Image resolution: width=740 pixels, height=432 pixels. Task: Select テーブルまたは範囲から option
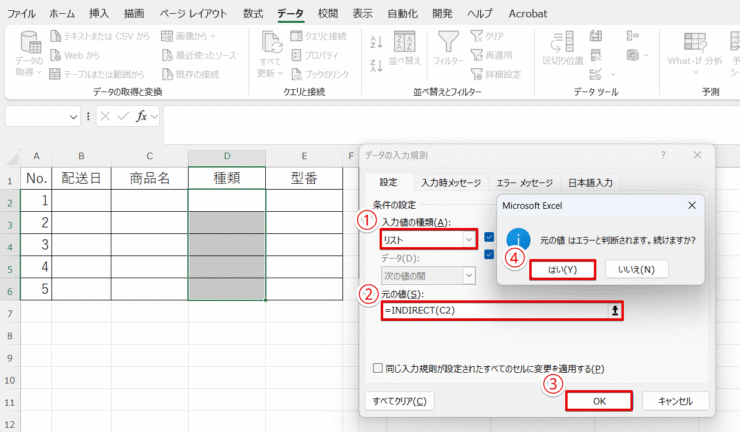pos(97,74)
